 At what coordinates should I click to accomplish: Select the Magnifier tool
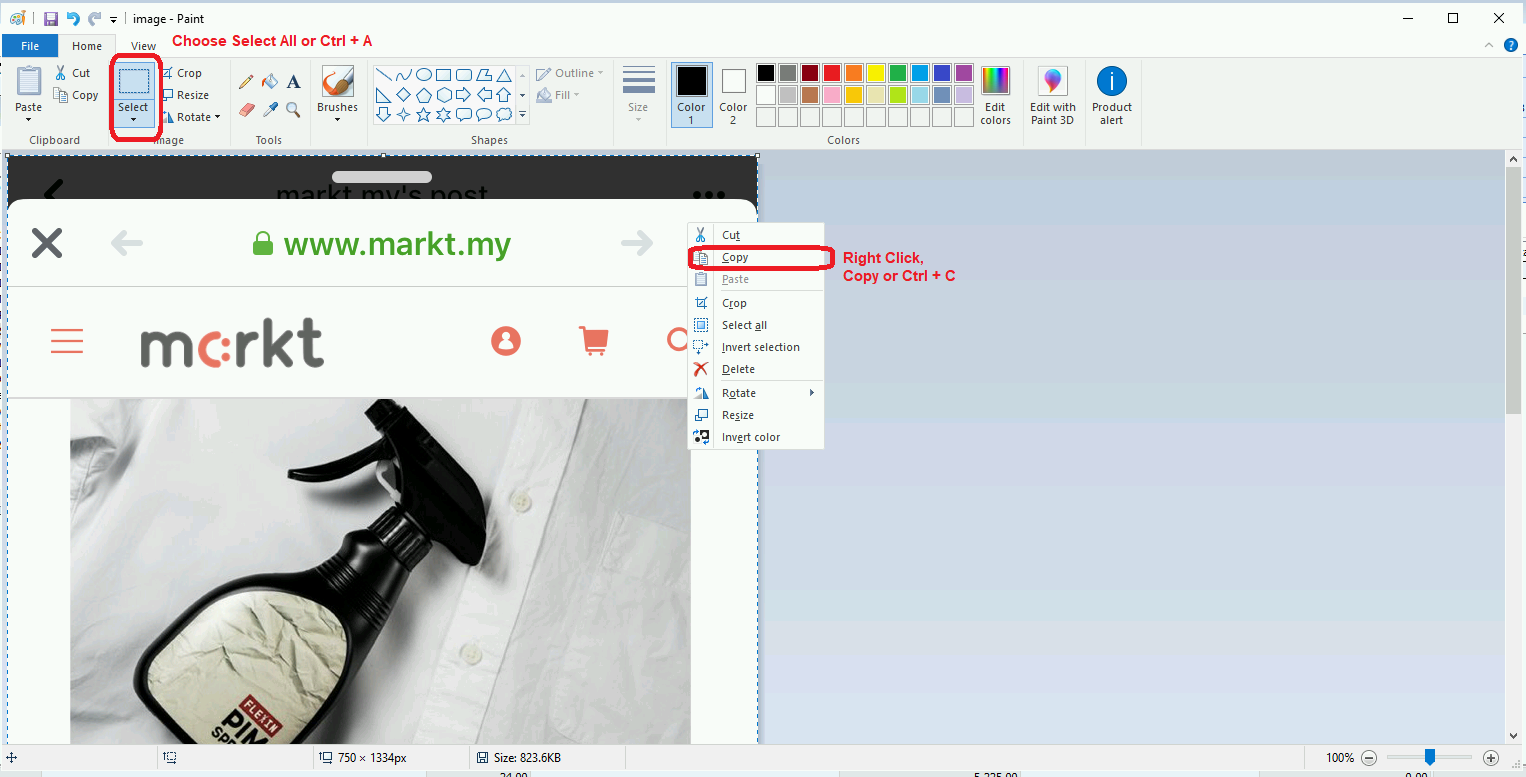293,109
